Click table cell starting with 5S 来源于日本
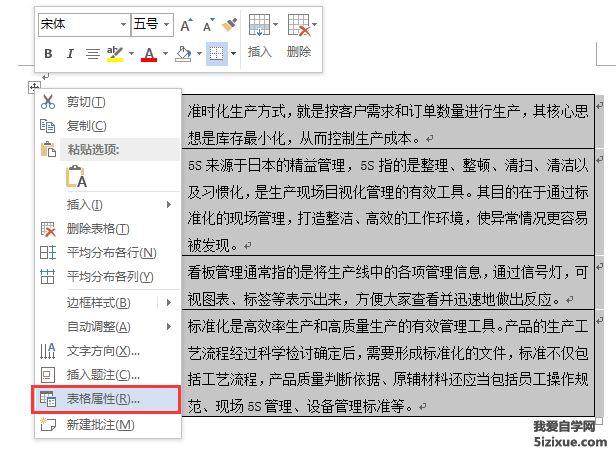The width and height of the screenshot is (616, 454). pos(388,202)
